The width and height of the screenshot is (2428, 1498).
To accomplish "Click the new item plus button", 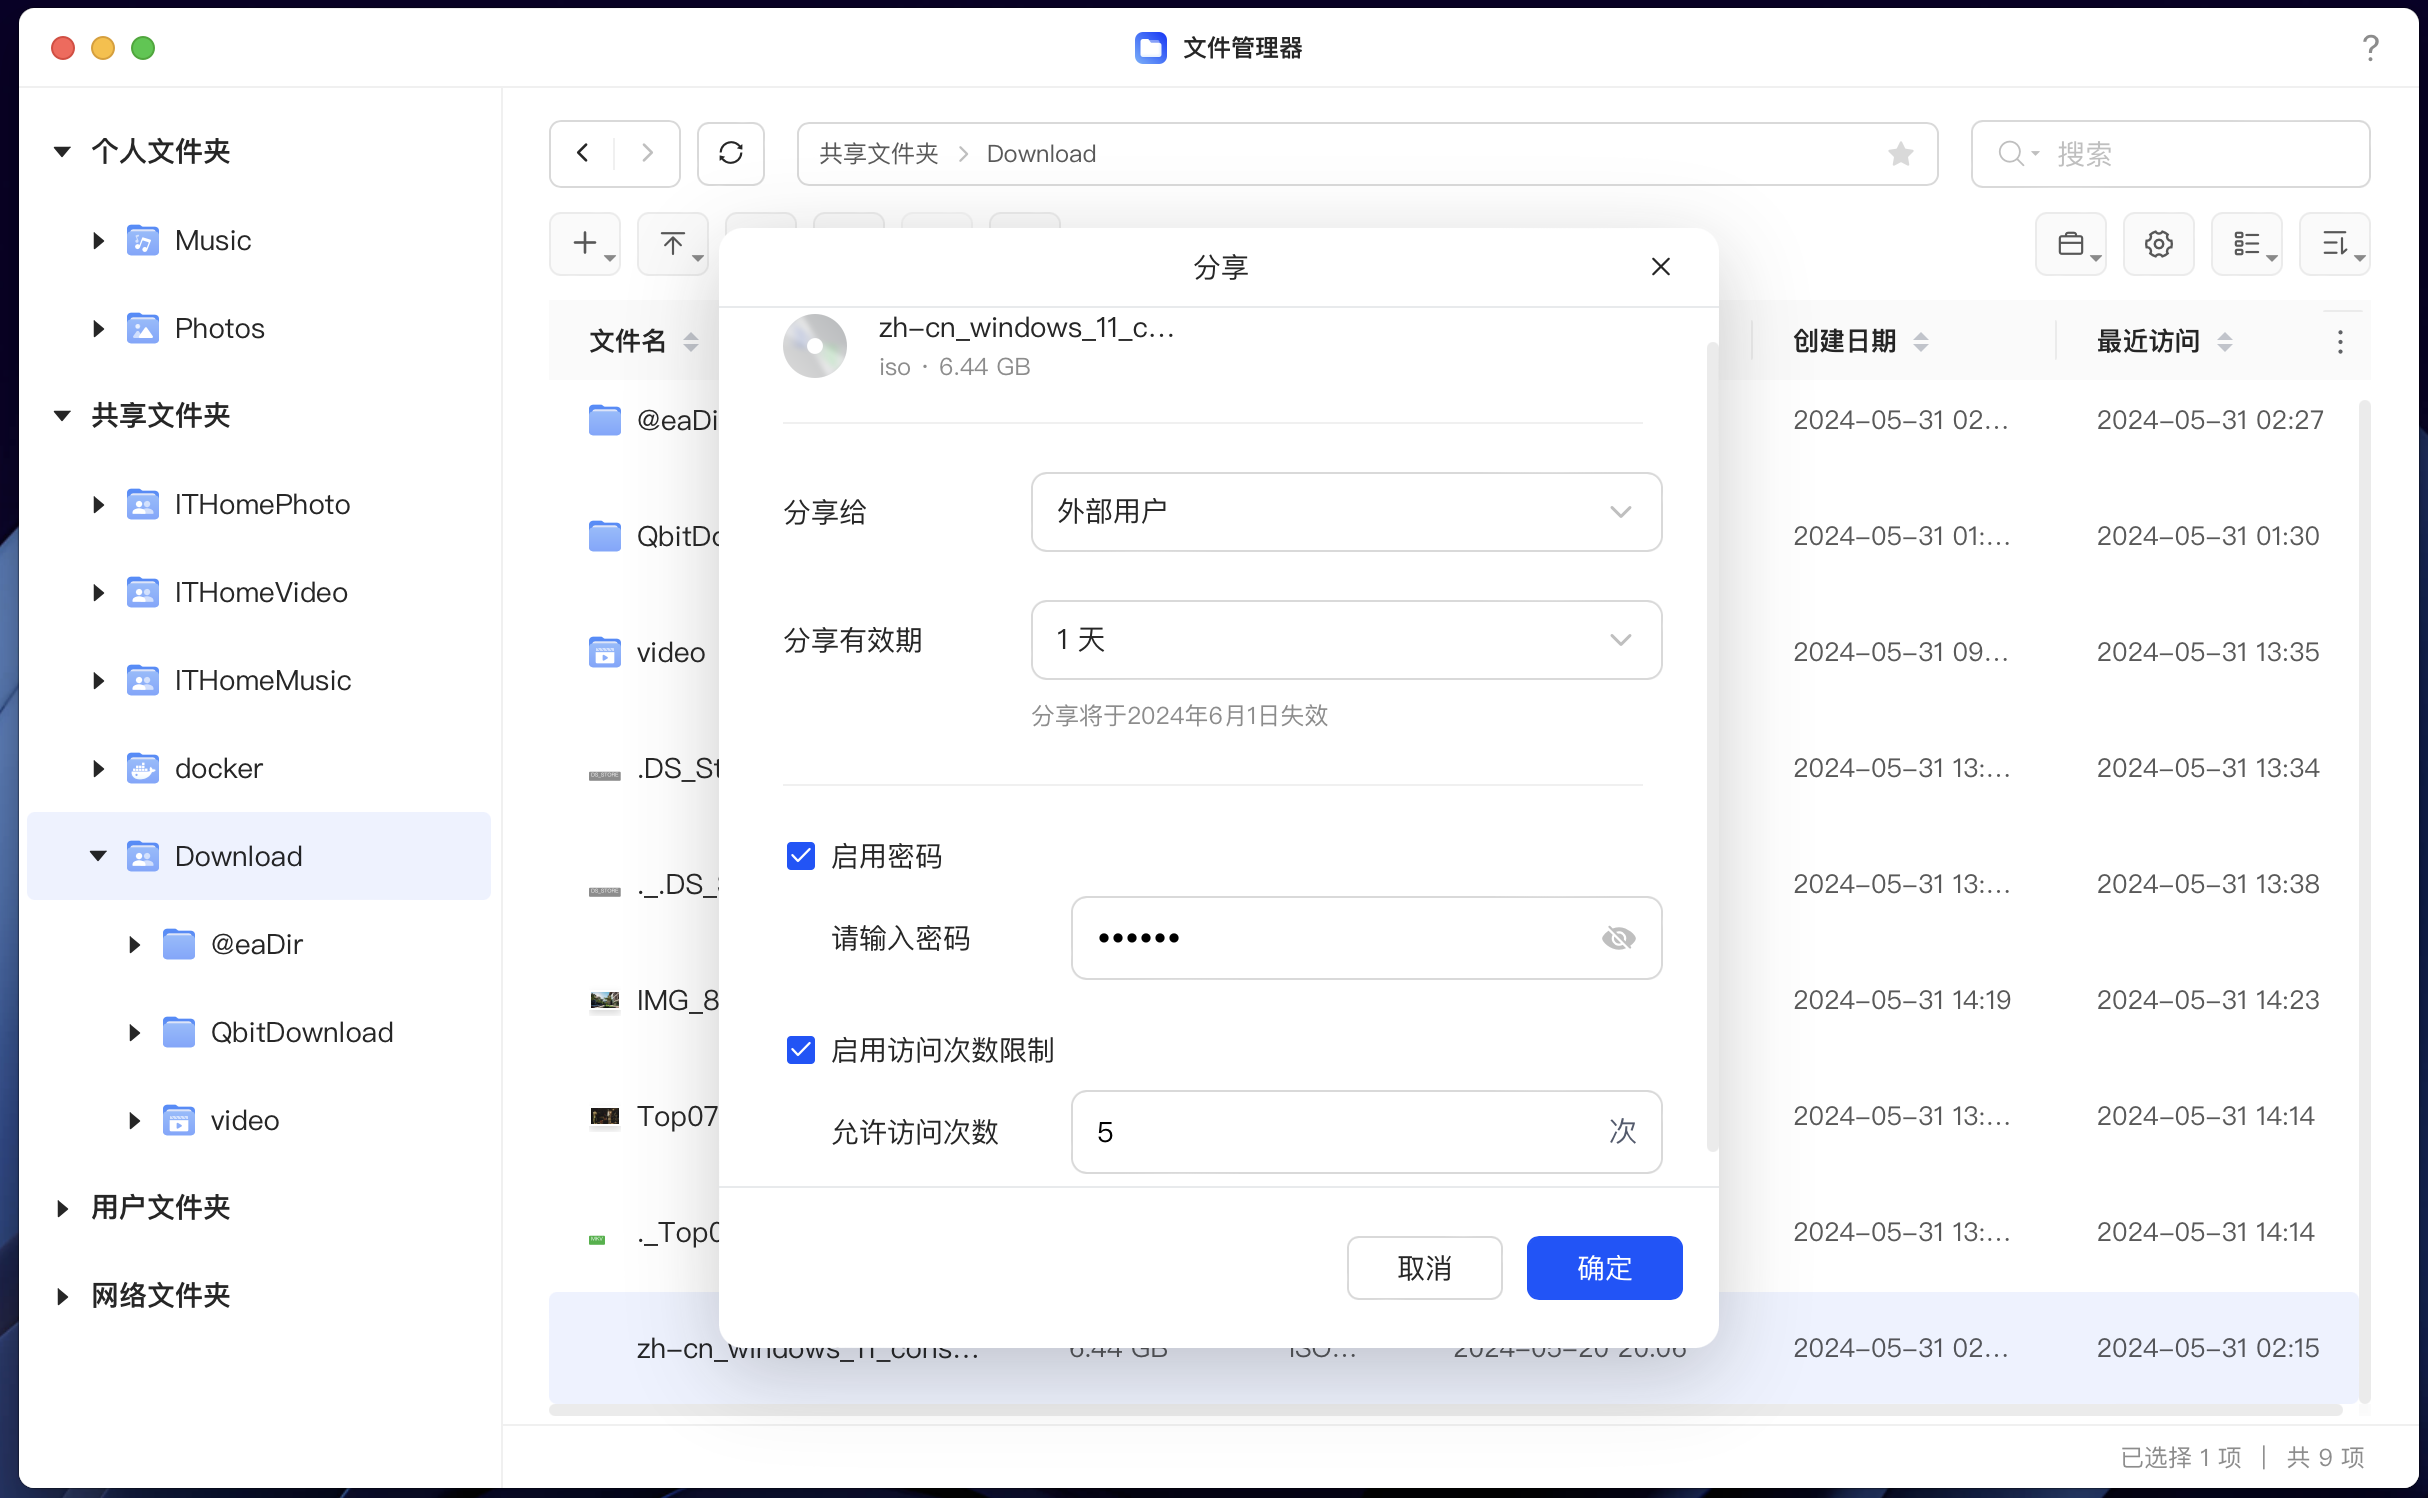I will point(585,244).
